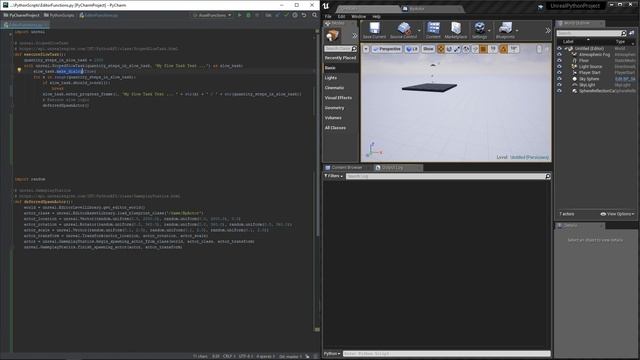Toggle visibility of Sky Sphere actor

559,79
